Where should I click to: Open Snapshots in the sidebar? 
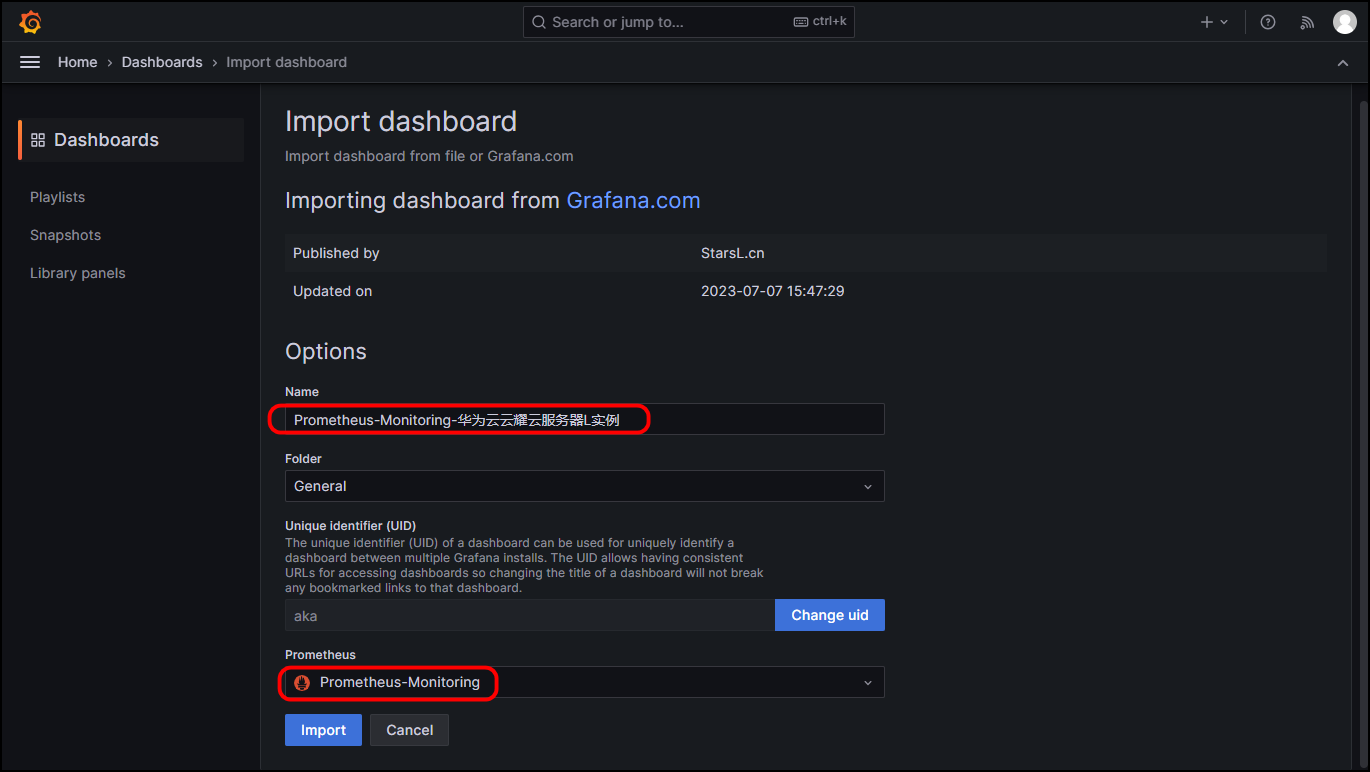click(66, 235)
